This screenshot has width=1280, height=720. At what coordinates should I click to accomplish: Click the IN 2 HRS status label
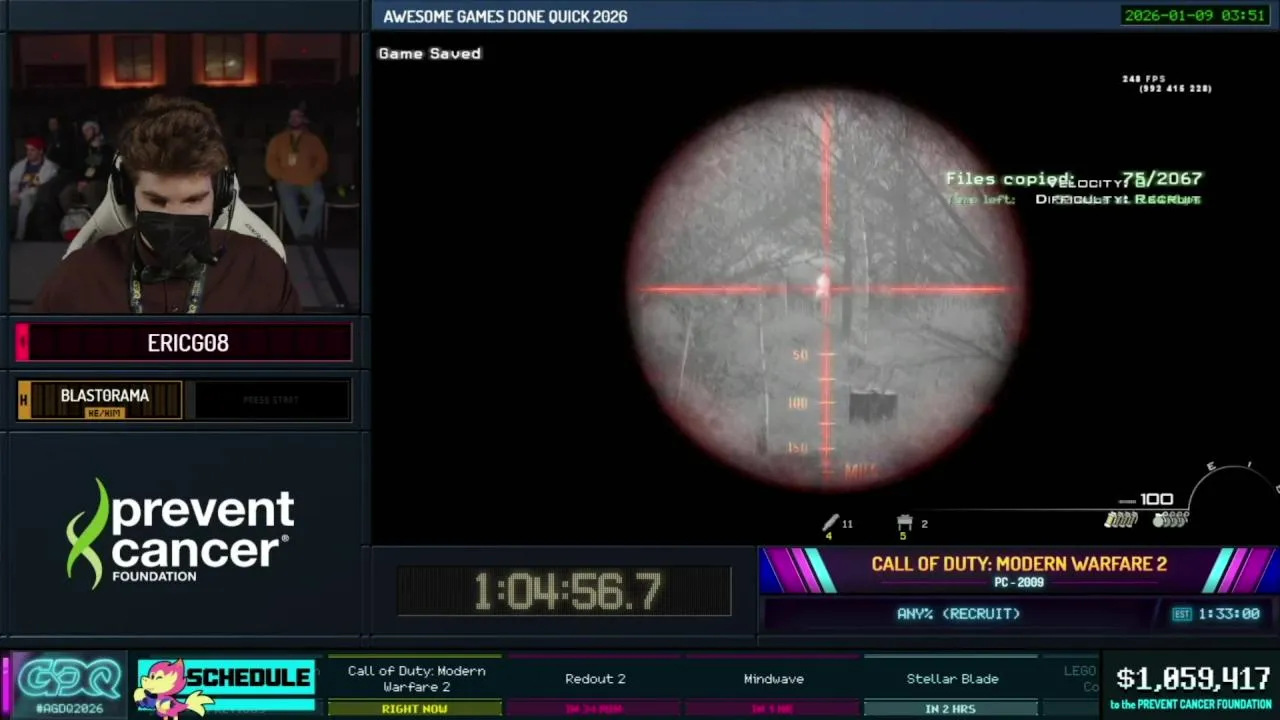coord(950,709)
